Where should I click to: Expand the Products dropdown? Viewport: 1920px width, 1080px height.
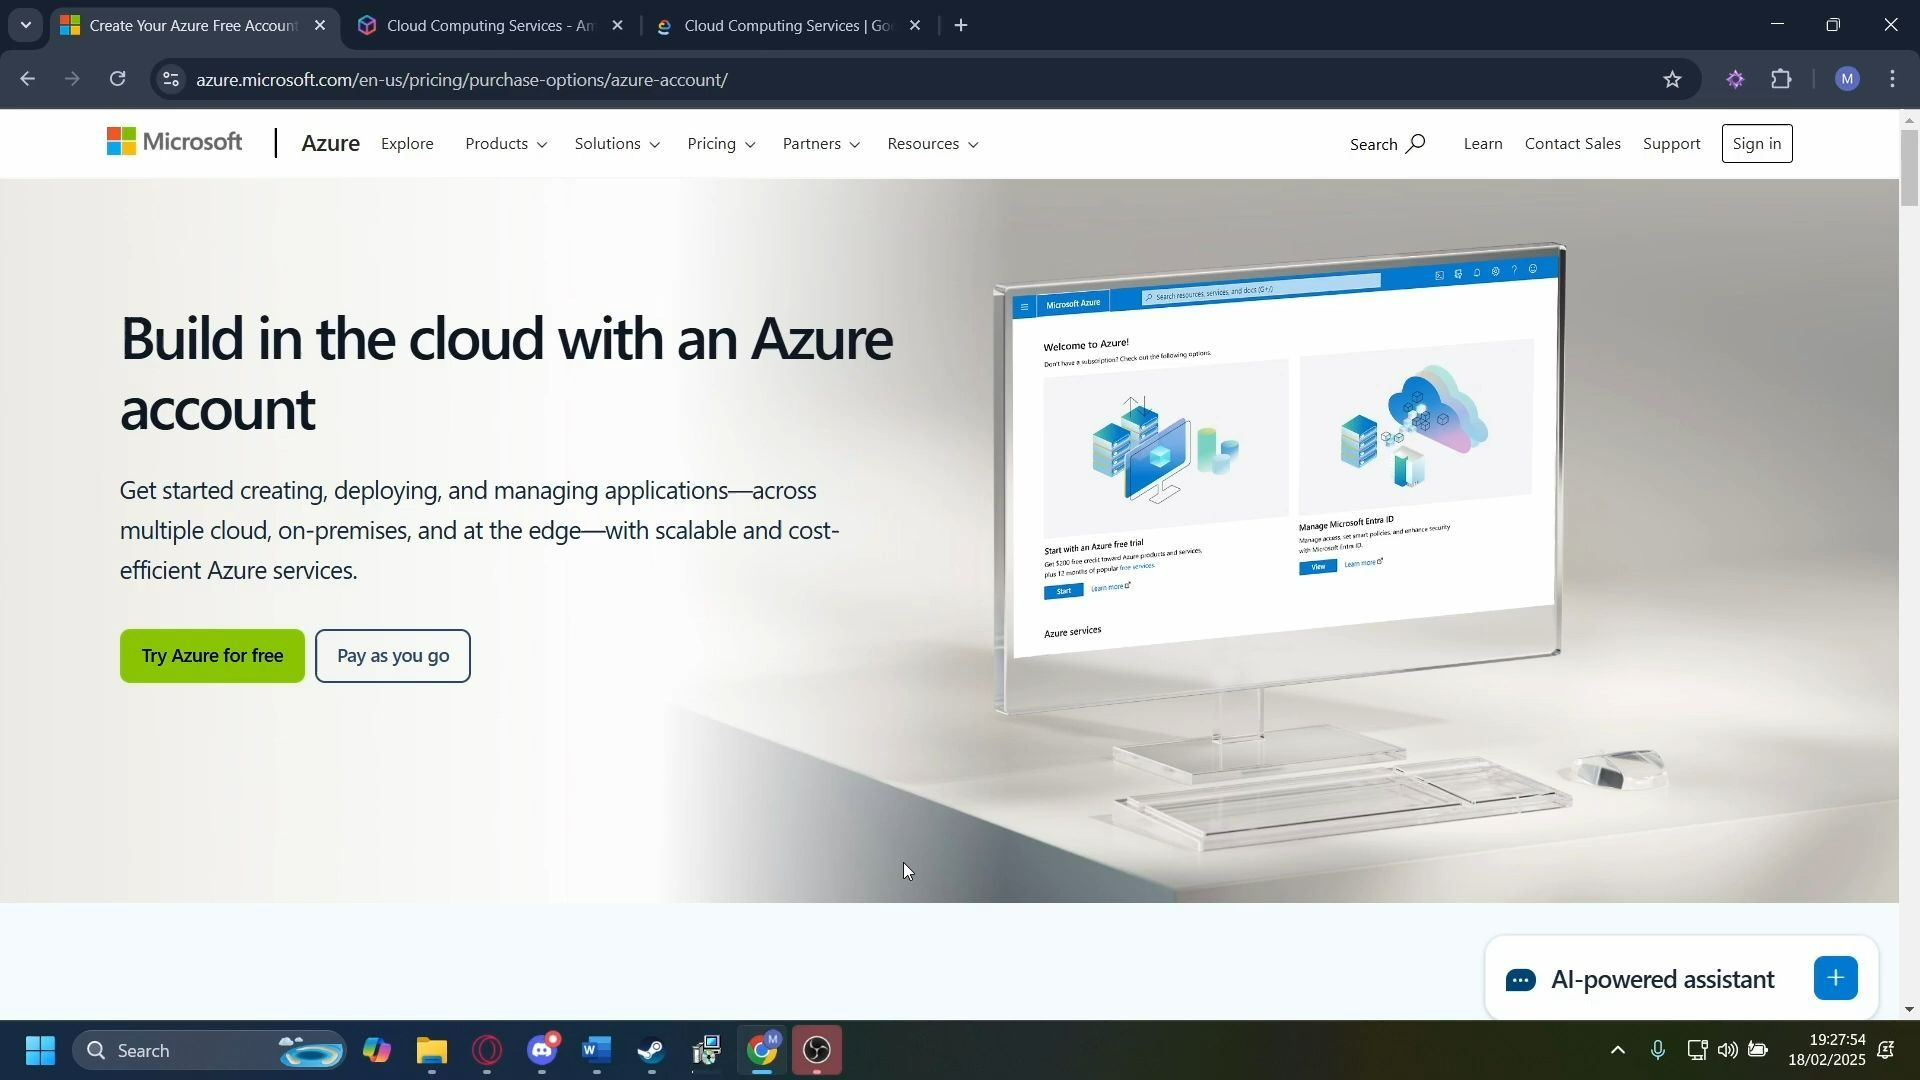[506, 144]
